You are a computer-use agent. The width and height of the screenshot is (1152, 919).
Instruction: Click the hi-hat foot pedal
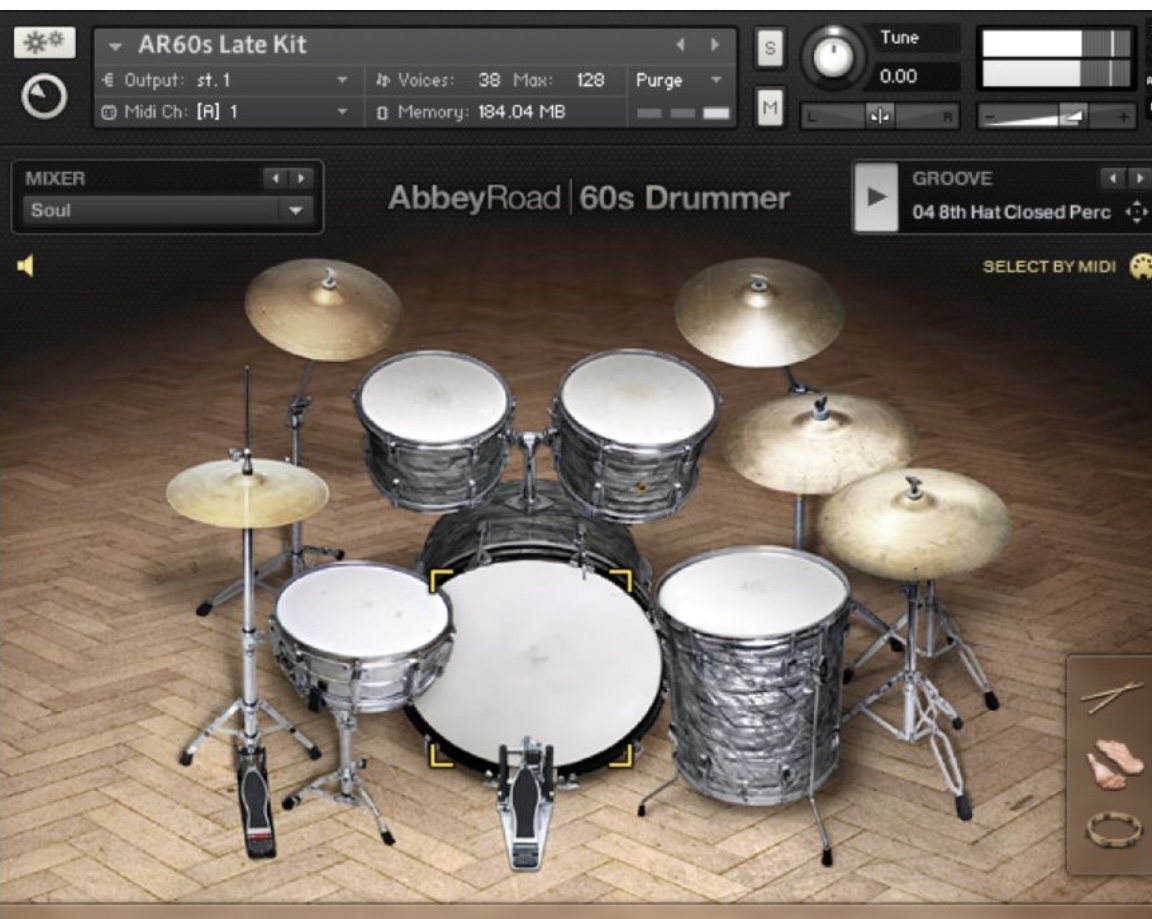256,804
